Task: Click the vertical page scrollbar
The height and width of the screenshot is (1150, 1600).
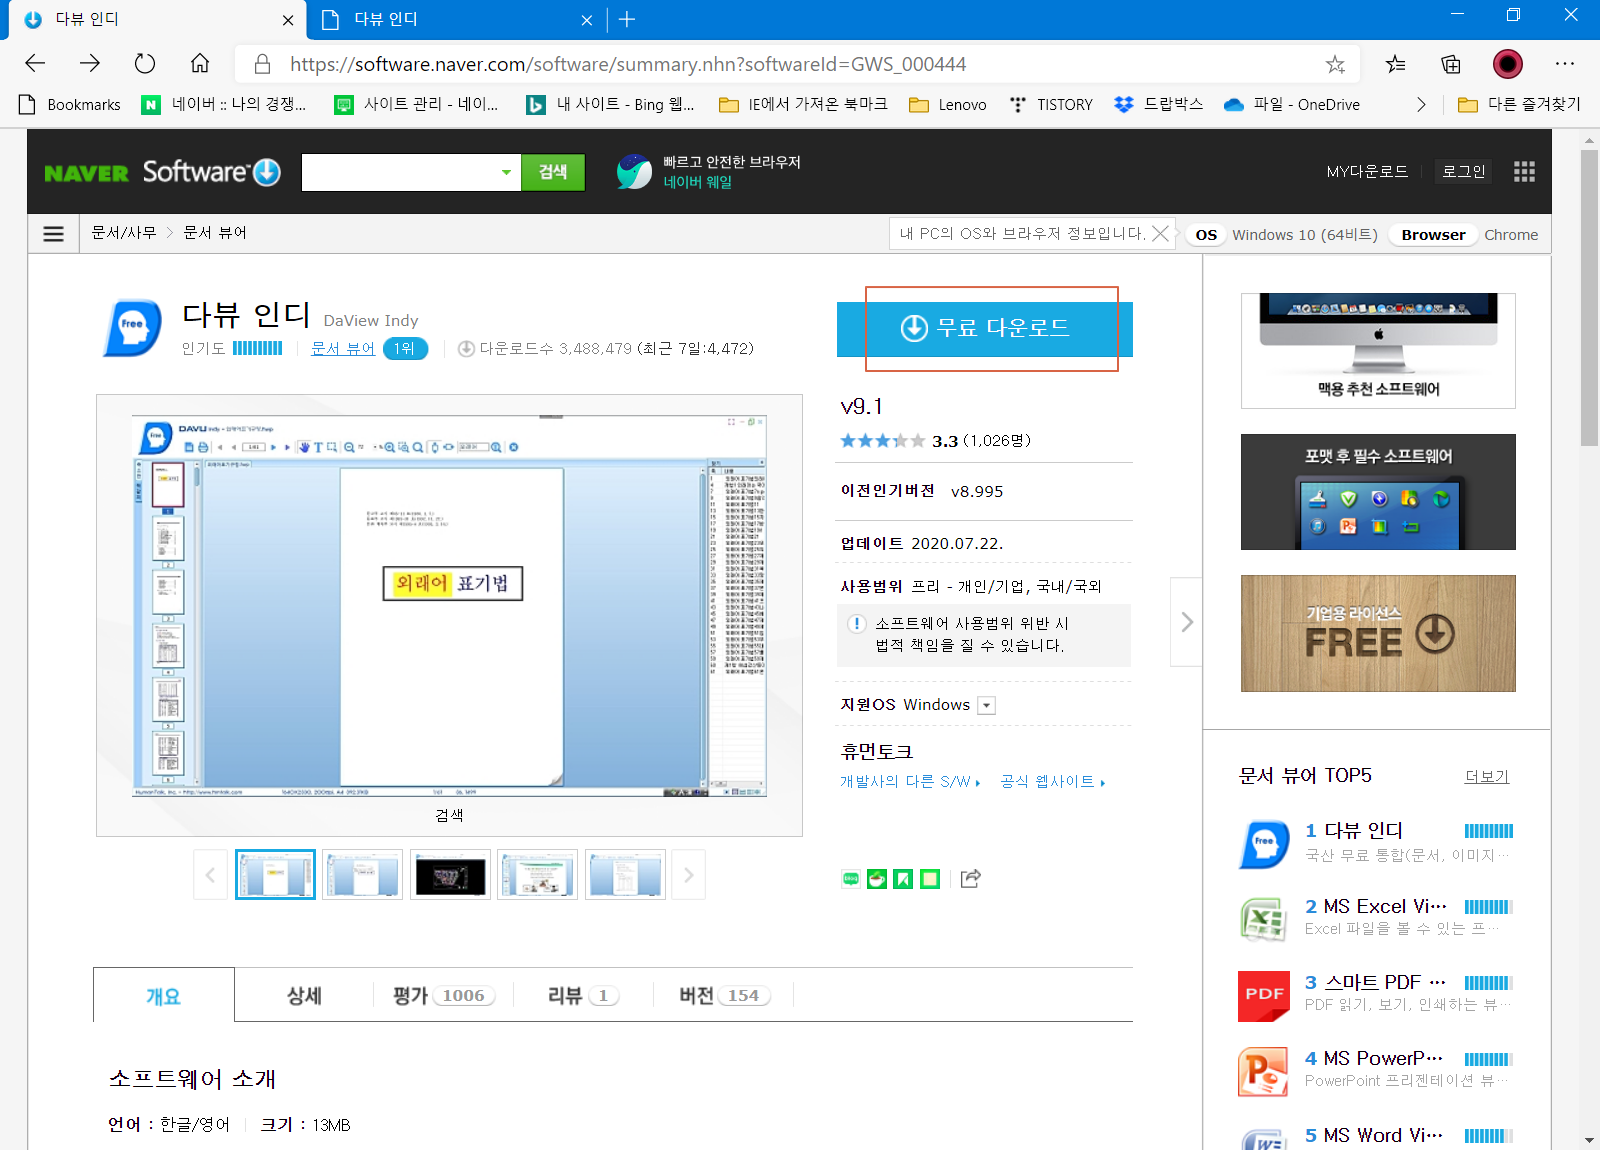Action: 1589,297
